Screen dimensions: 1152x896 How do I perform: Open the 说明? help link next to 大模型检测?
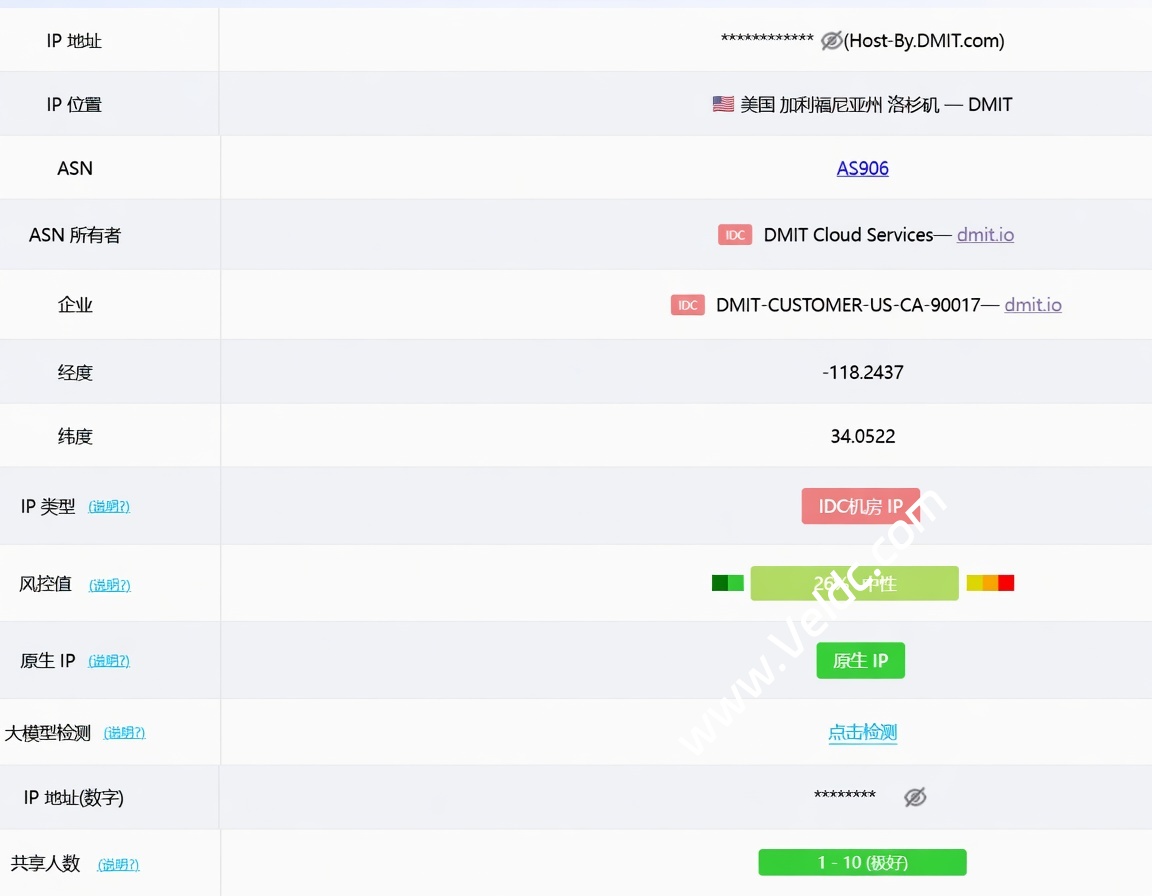click(124, 733)
